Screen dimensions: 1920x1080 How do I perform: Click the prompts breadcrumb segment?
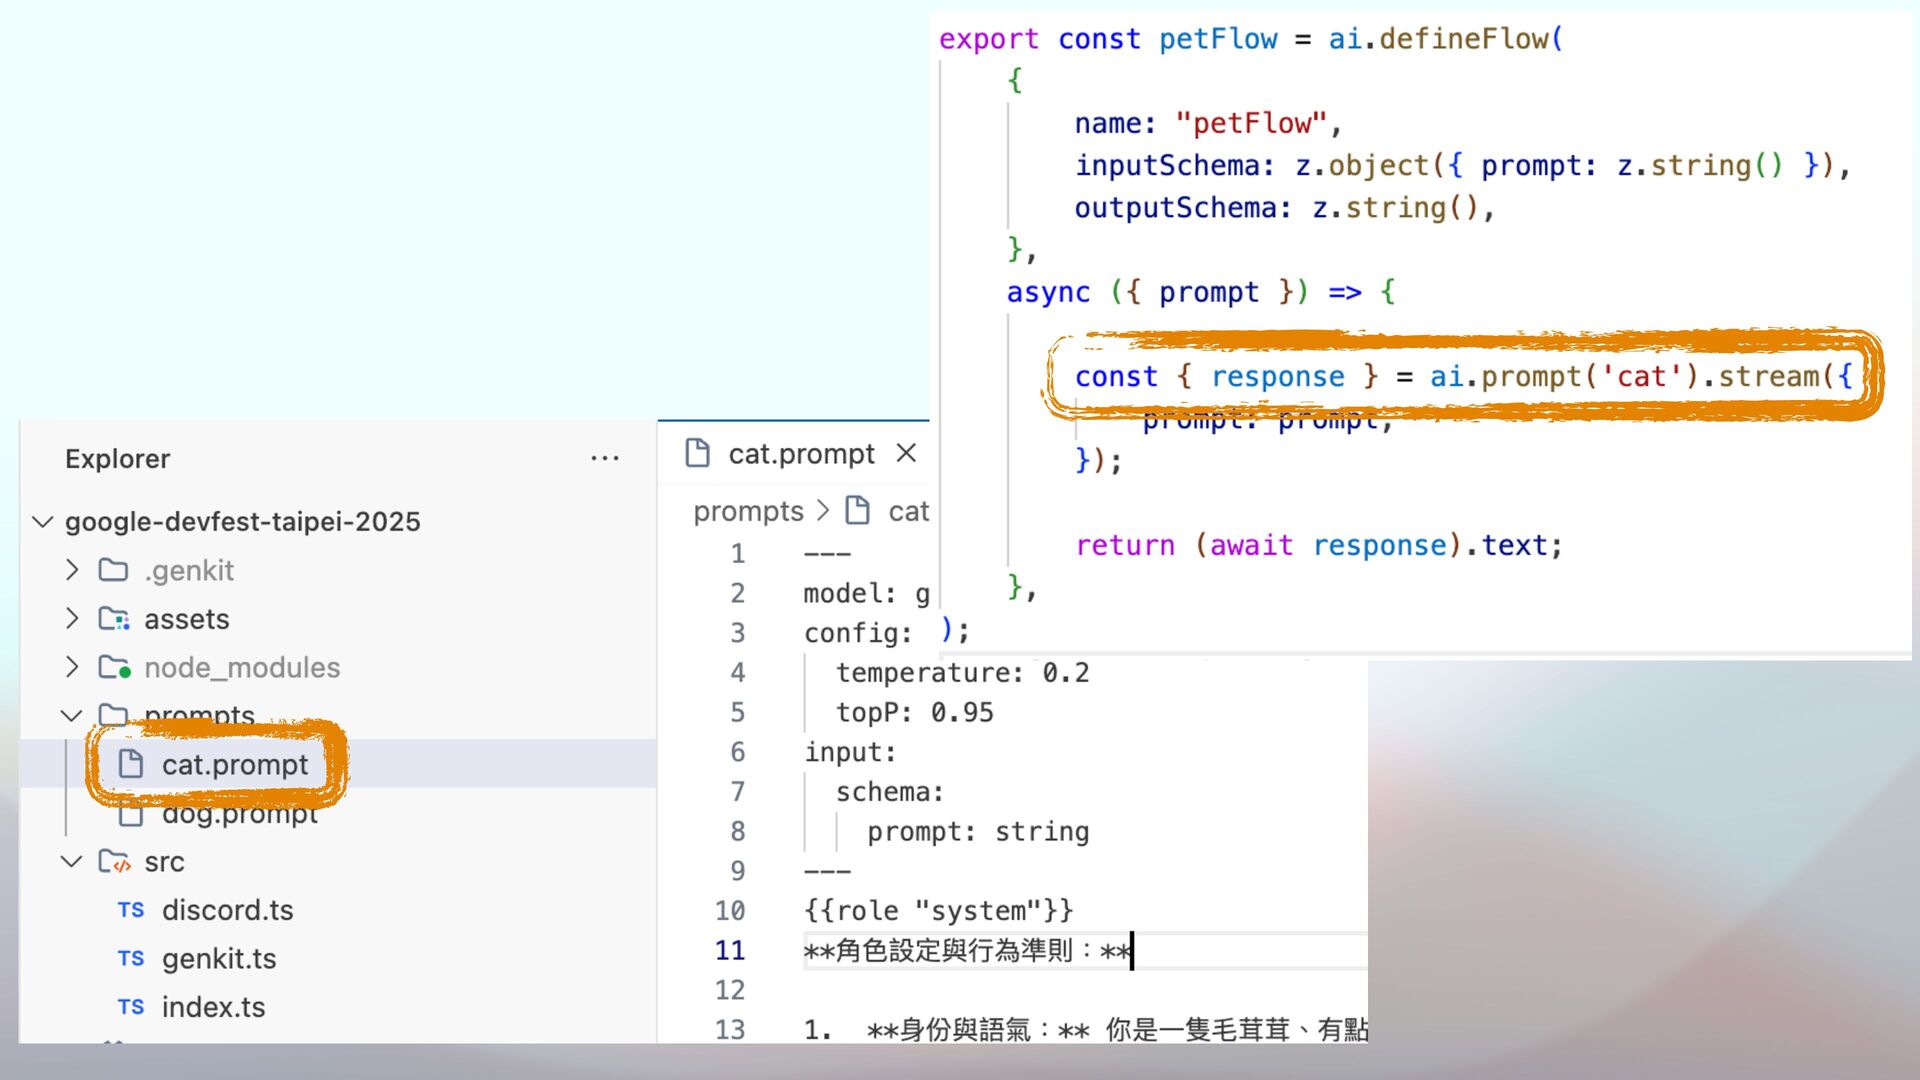tap(748, 511)
